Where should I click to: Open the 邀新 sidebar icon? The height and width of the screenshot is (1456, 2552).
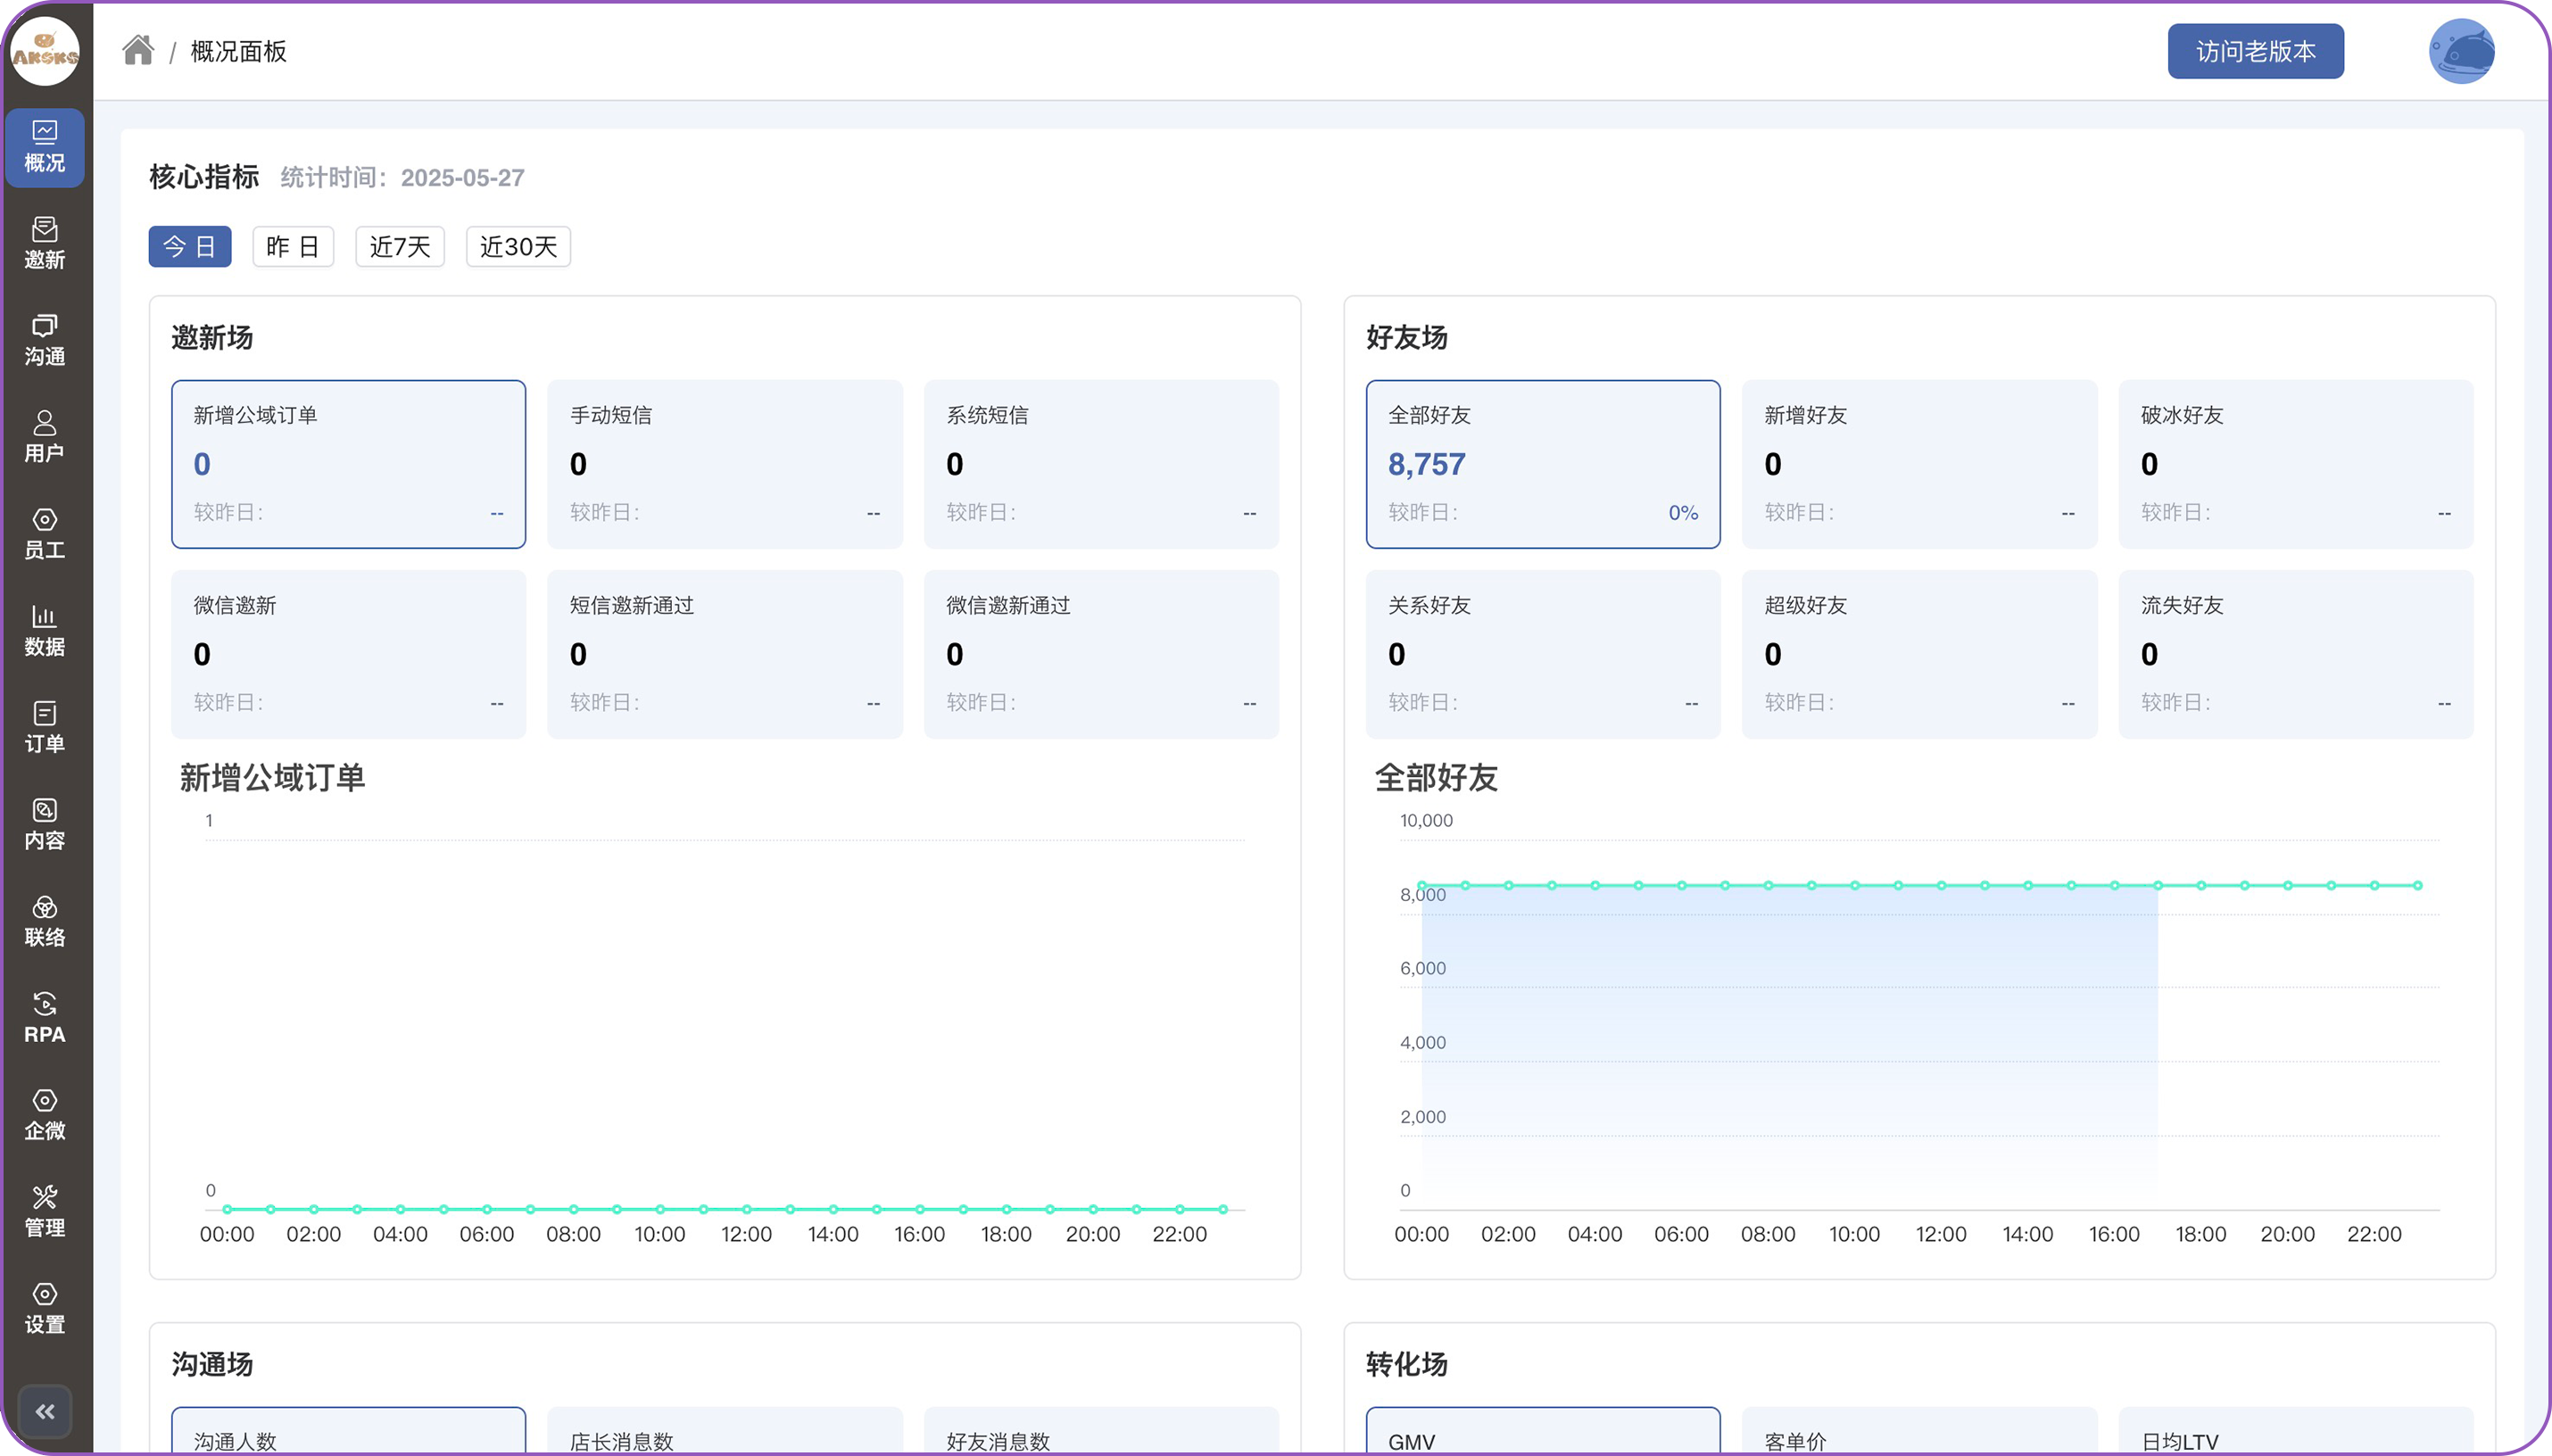pyautogui.click(x=44, y=243)
